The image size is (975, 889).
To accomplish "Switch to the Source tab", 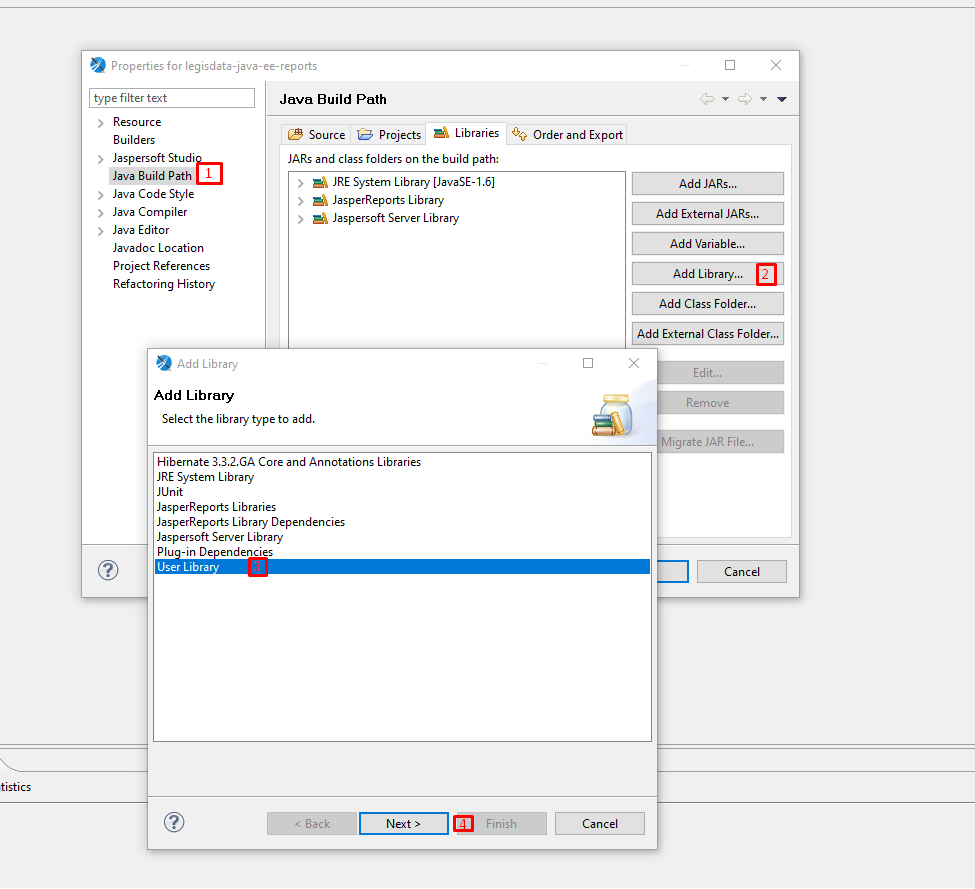I will click(x=316, y=135).
